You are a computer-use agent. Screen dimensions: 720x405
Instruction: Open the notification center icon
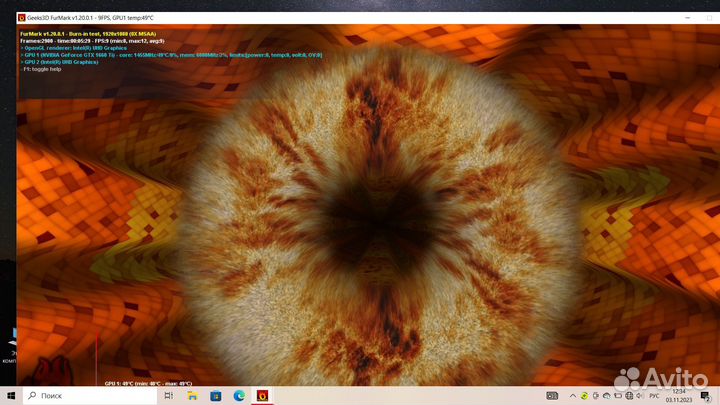tap(706, 396)
